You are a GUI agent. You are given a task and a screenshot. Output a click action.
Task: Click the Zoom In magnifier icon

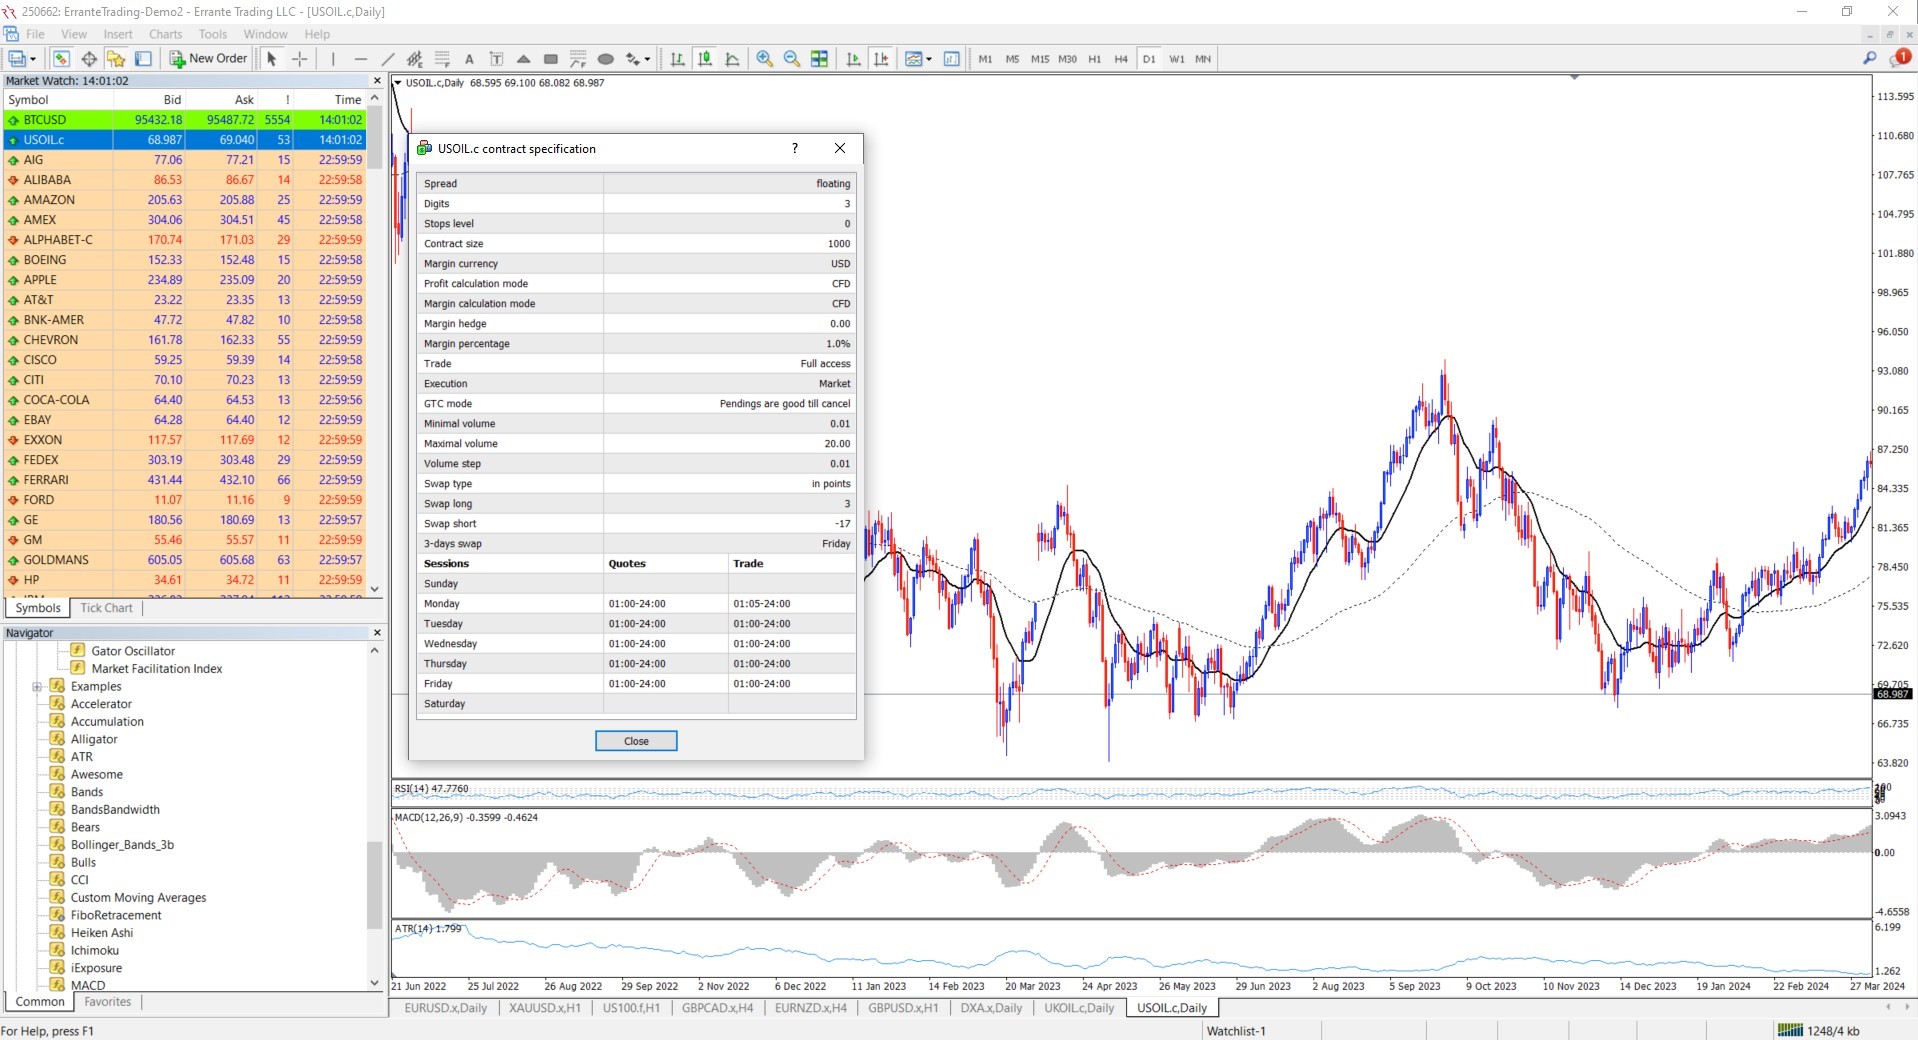click(765, 59)
